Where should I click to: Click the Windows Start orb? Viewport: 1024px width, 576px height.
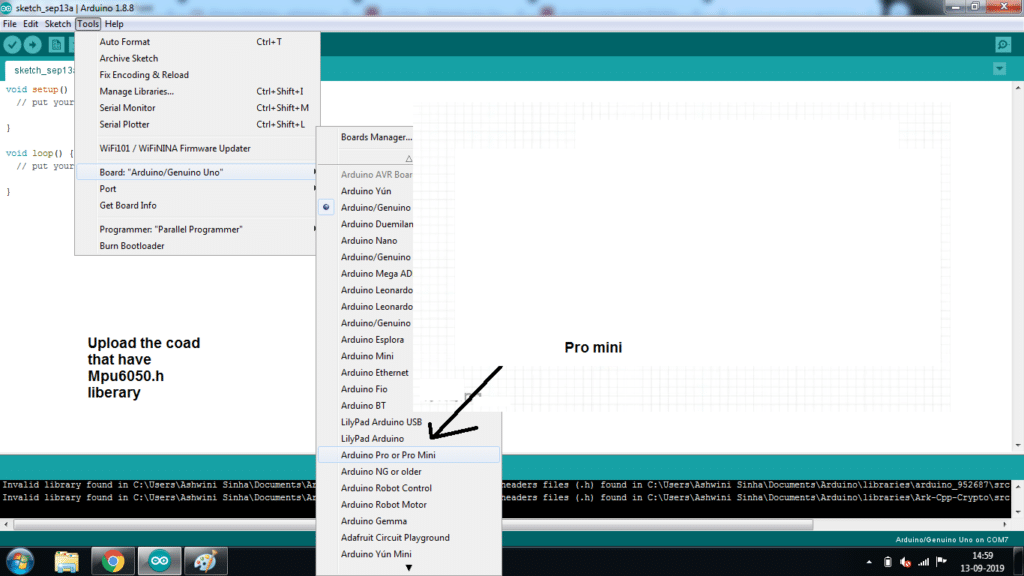pos(19,561)
